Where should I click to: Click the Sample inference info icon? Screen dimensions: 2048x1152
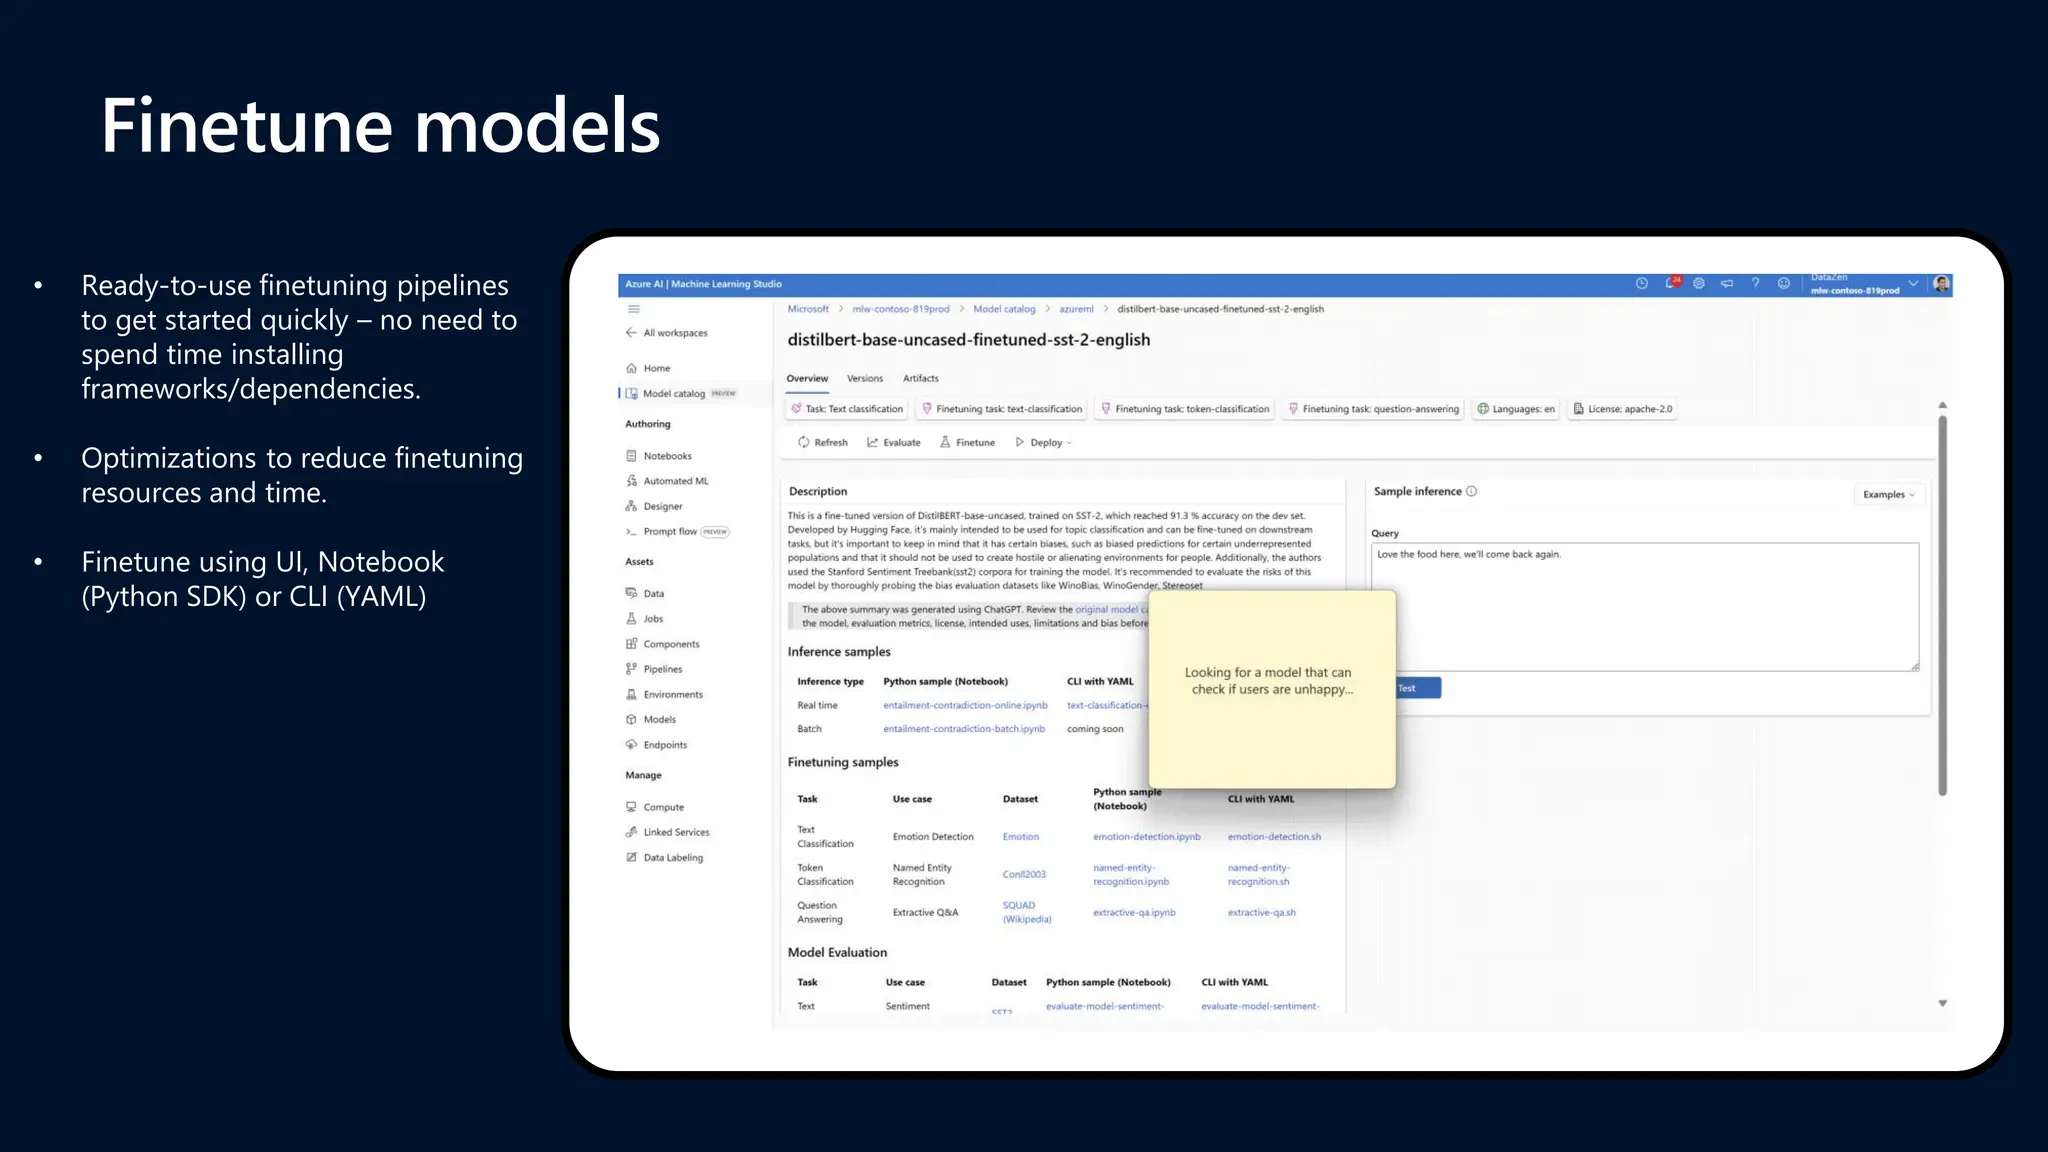[x=1471, y=491]
